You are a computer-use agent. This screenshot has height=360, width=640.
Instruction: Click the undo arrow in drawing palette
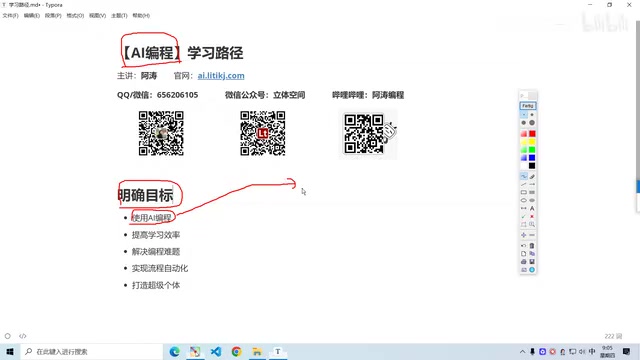click(524, 246)
